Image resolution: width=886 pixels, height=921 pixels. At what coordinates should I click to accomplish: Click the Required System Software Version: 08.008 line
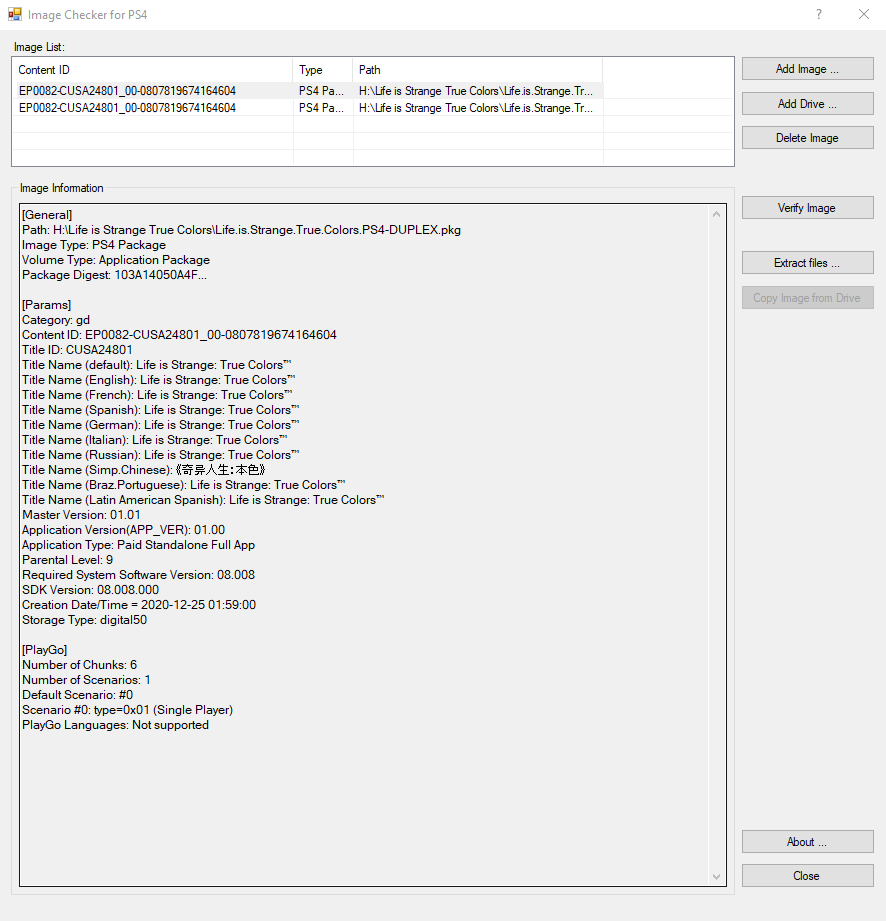tap(139, 574)
